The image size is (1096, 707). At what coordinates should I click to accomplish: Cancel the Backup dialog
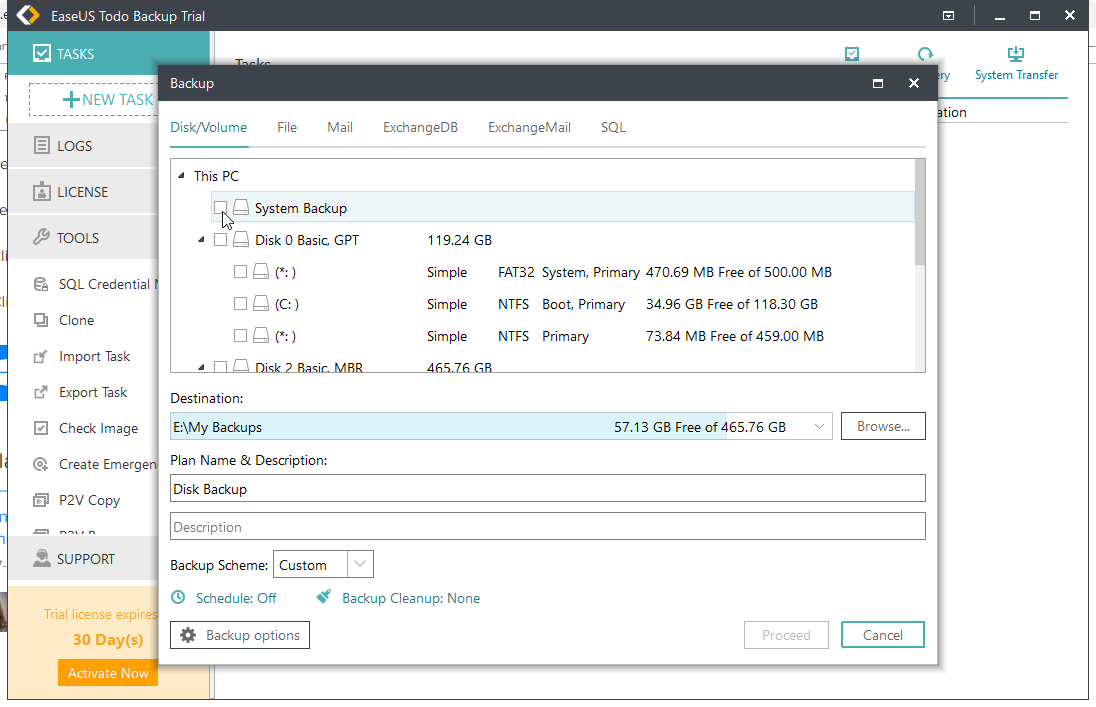(883, 635)
